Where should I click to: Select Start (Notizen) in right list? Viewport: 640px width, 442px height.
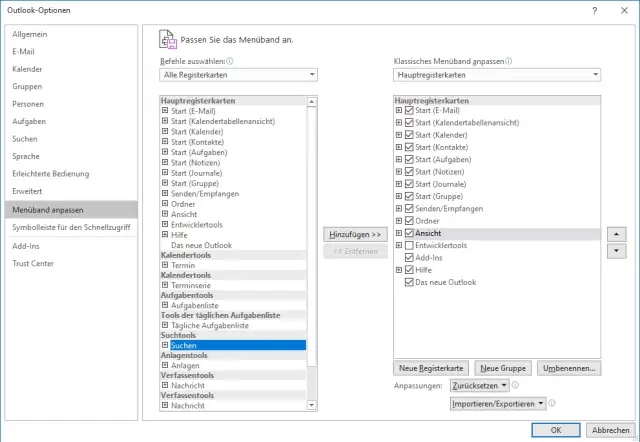(440, 172)
